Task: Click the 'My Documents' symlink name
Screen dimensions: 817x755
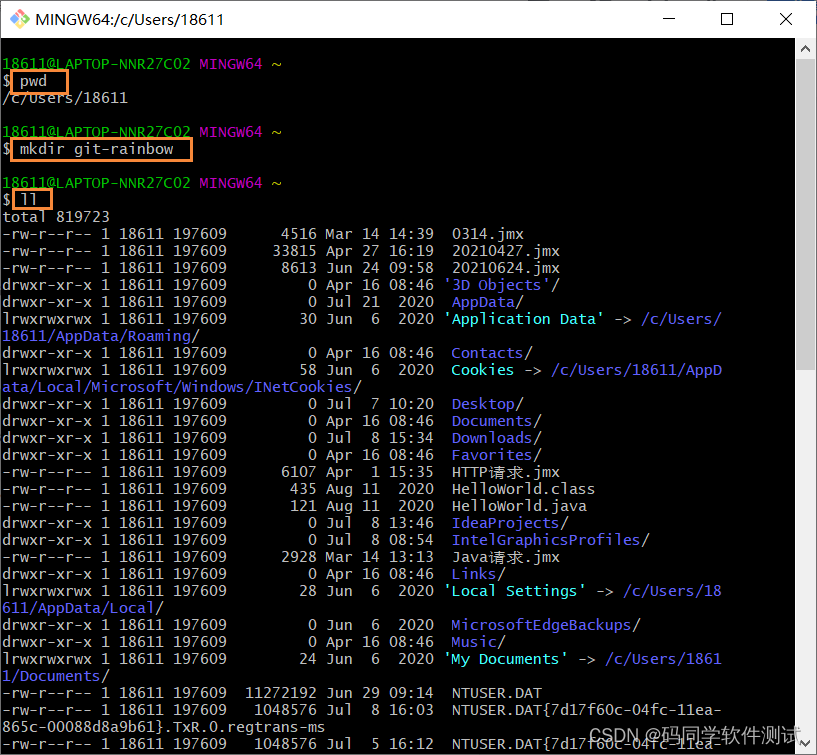Action: (505, 659)
